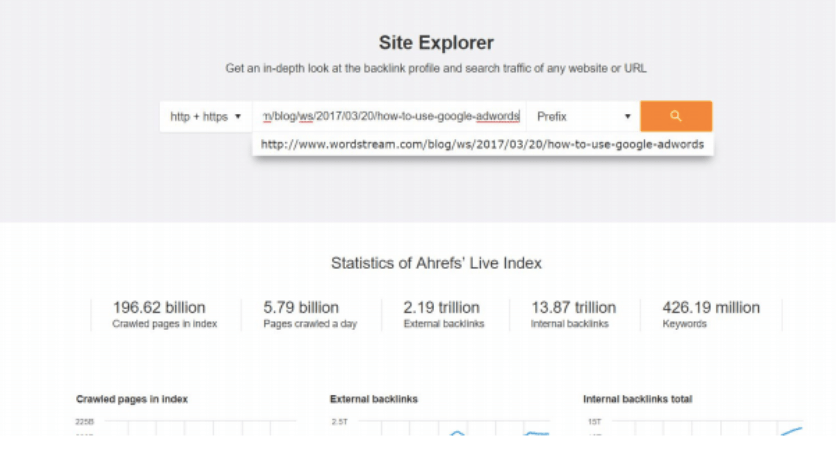This screenshot has height=450, width=836.
Task: Click the "External backlinks" chart title
Action: point(374,399)
